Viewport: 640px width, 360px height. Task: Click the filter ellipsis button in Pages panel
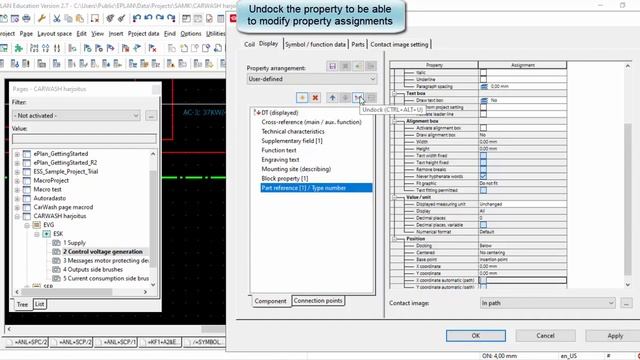tap(151, 116)
